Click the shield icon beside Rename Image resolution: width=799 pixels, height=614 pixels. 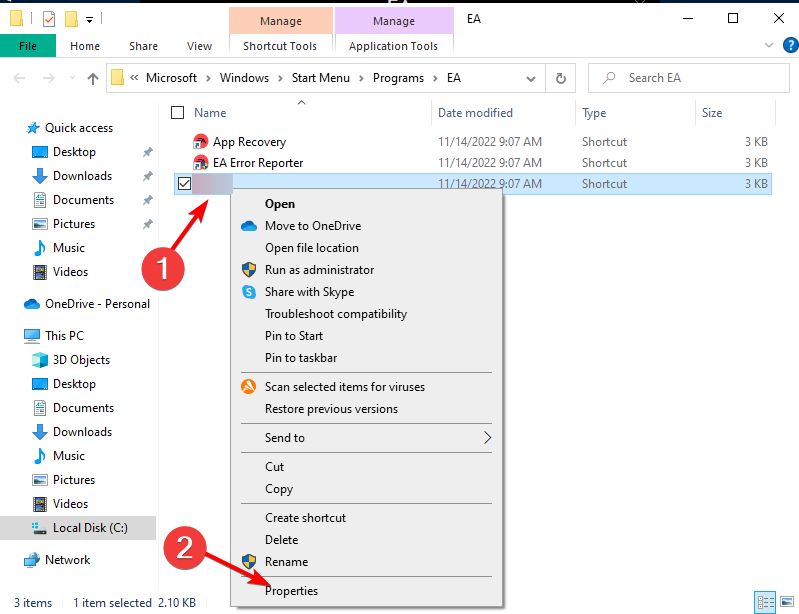click(249, 562)
